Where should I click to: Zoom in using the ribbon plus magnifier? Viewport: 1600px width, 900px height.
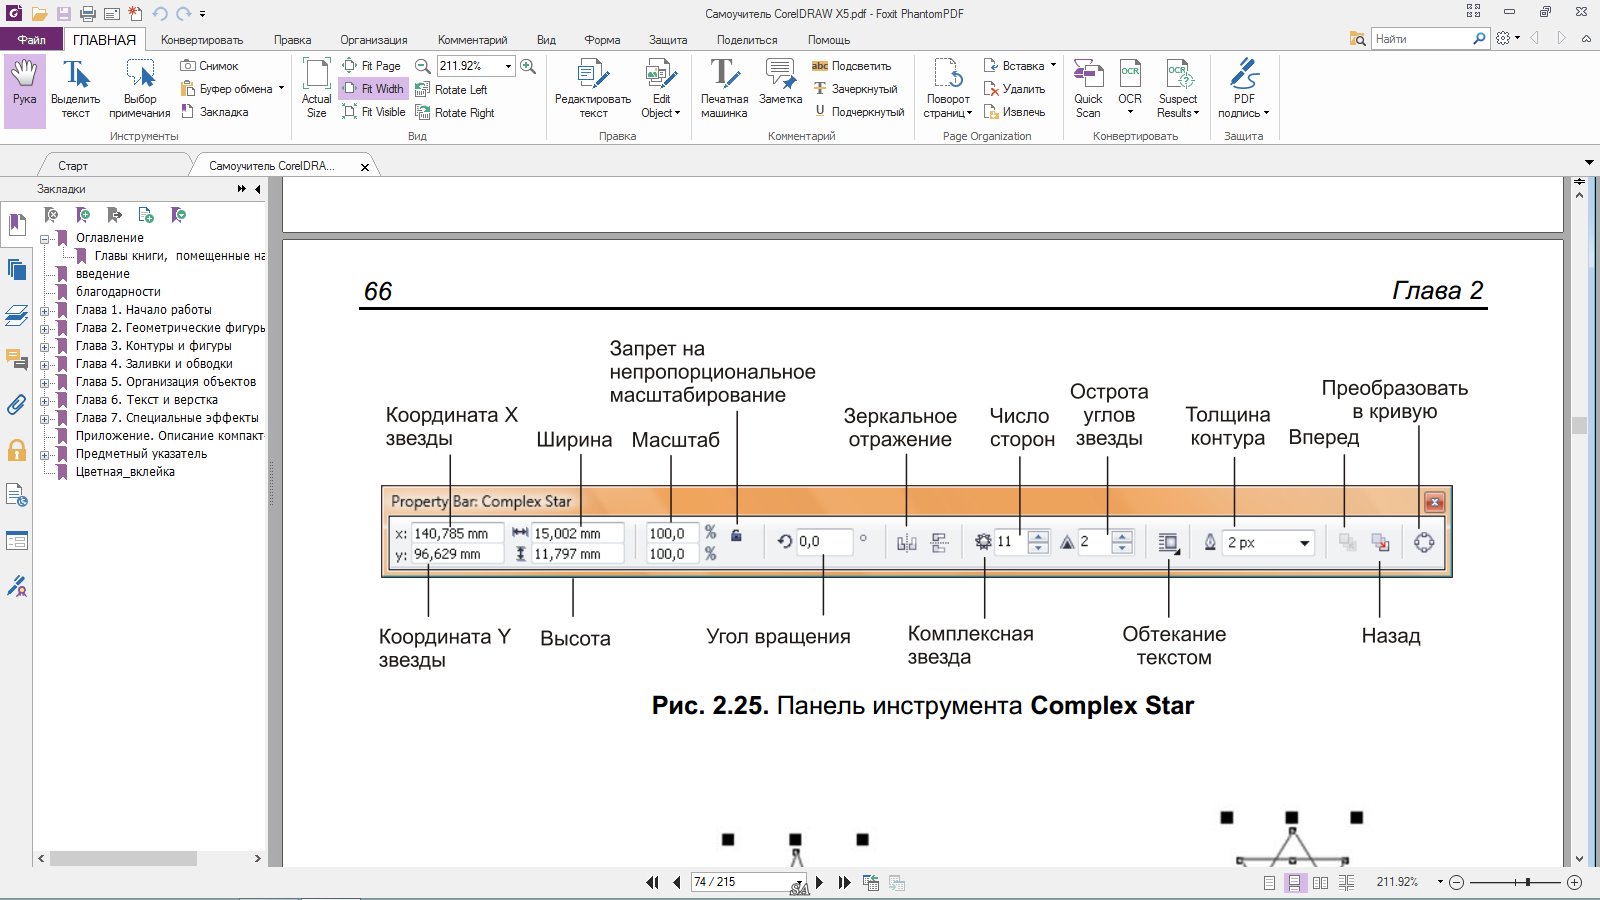tap(528, 66)
